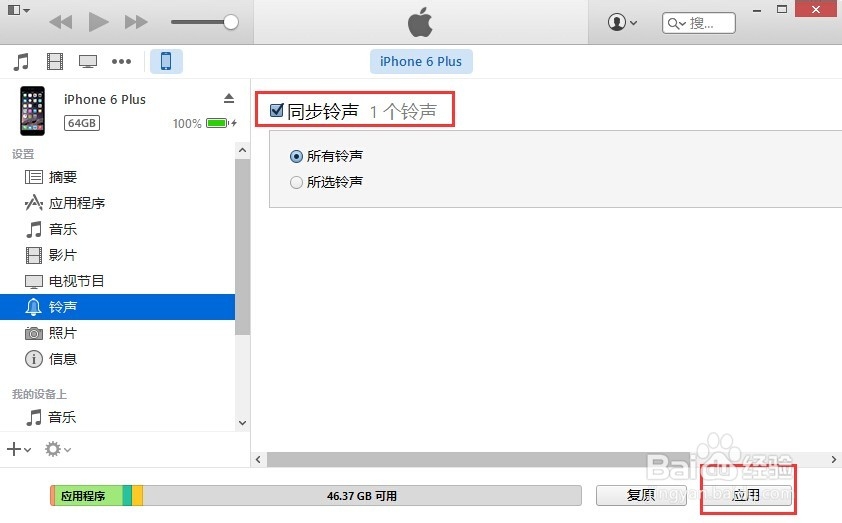Click the 复原 (Revert) button
842x523 pixels.
(641, 495)
